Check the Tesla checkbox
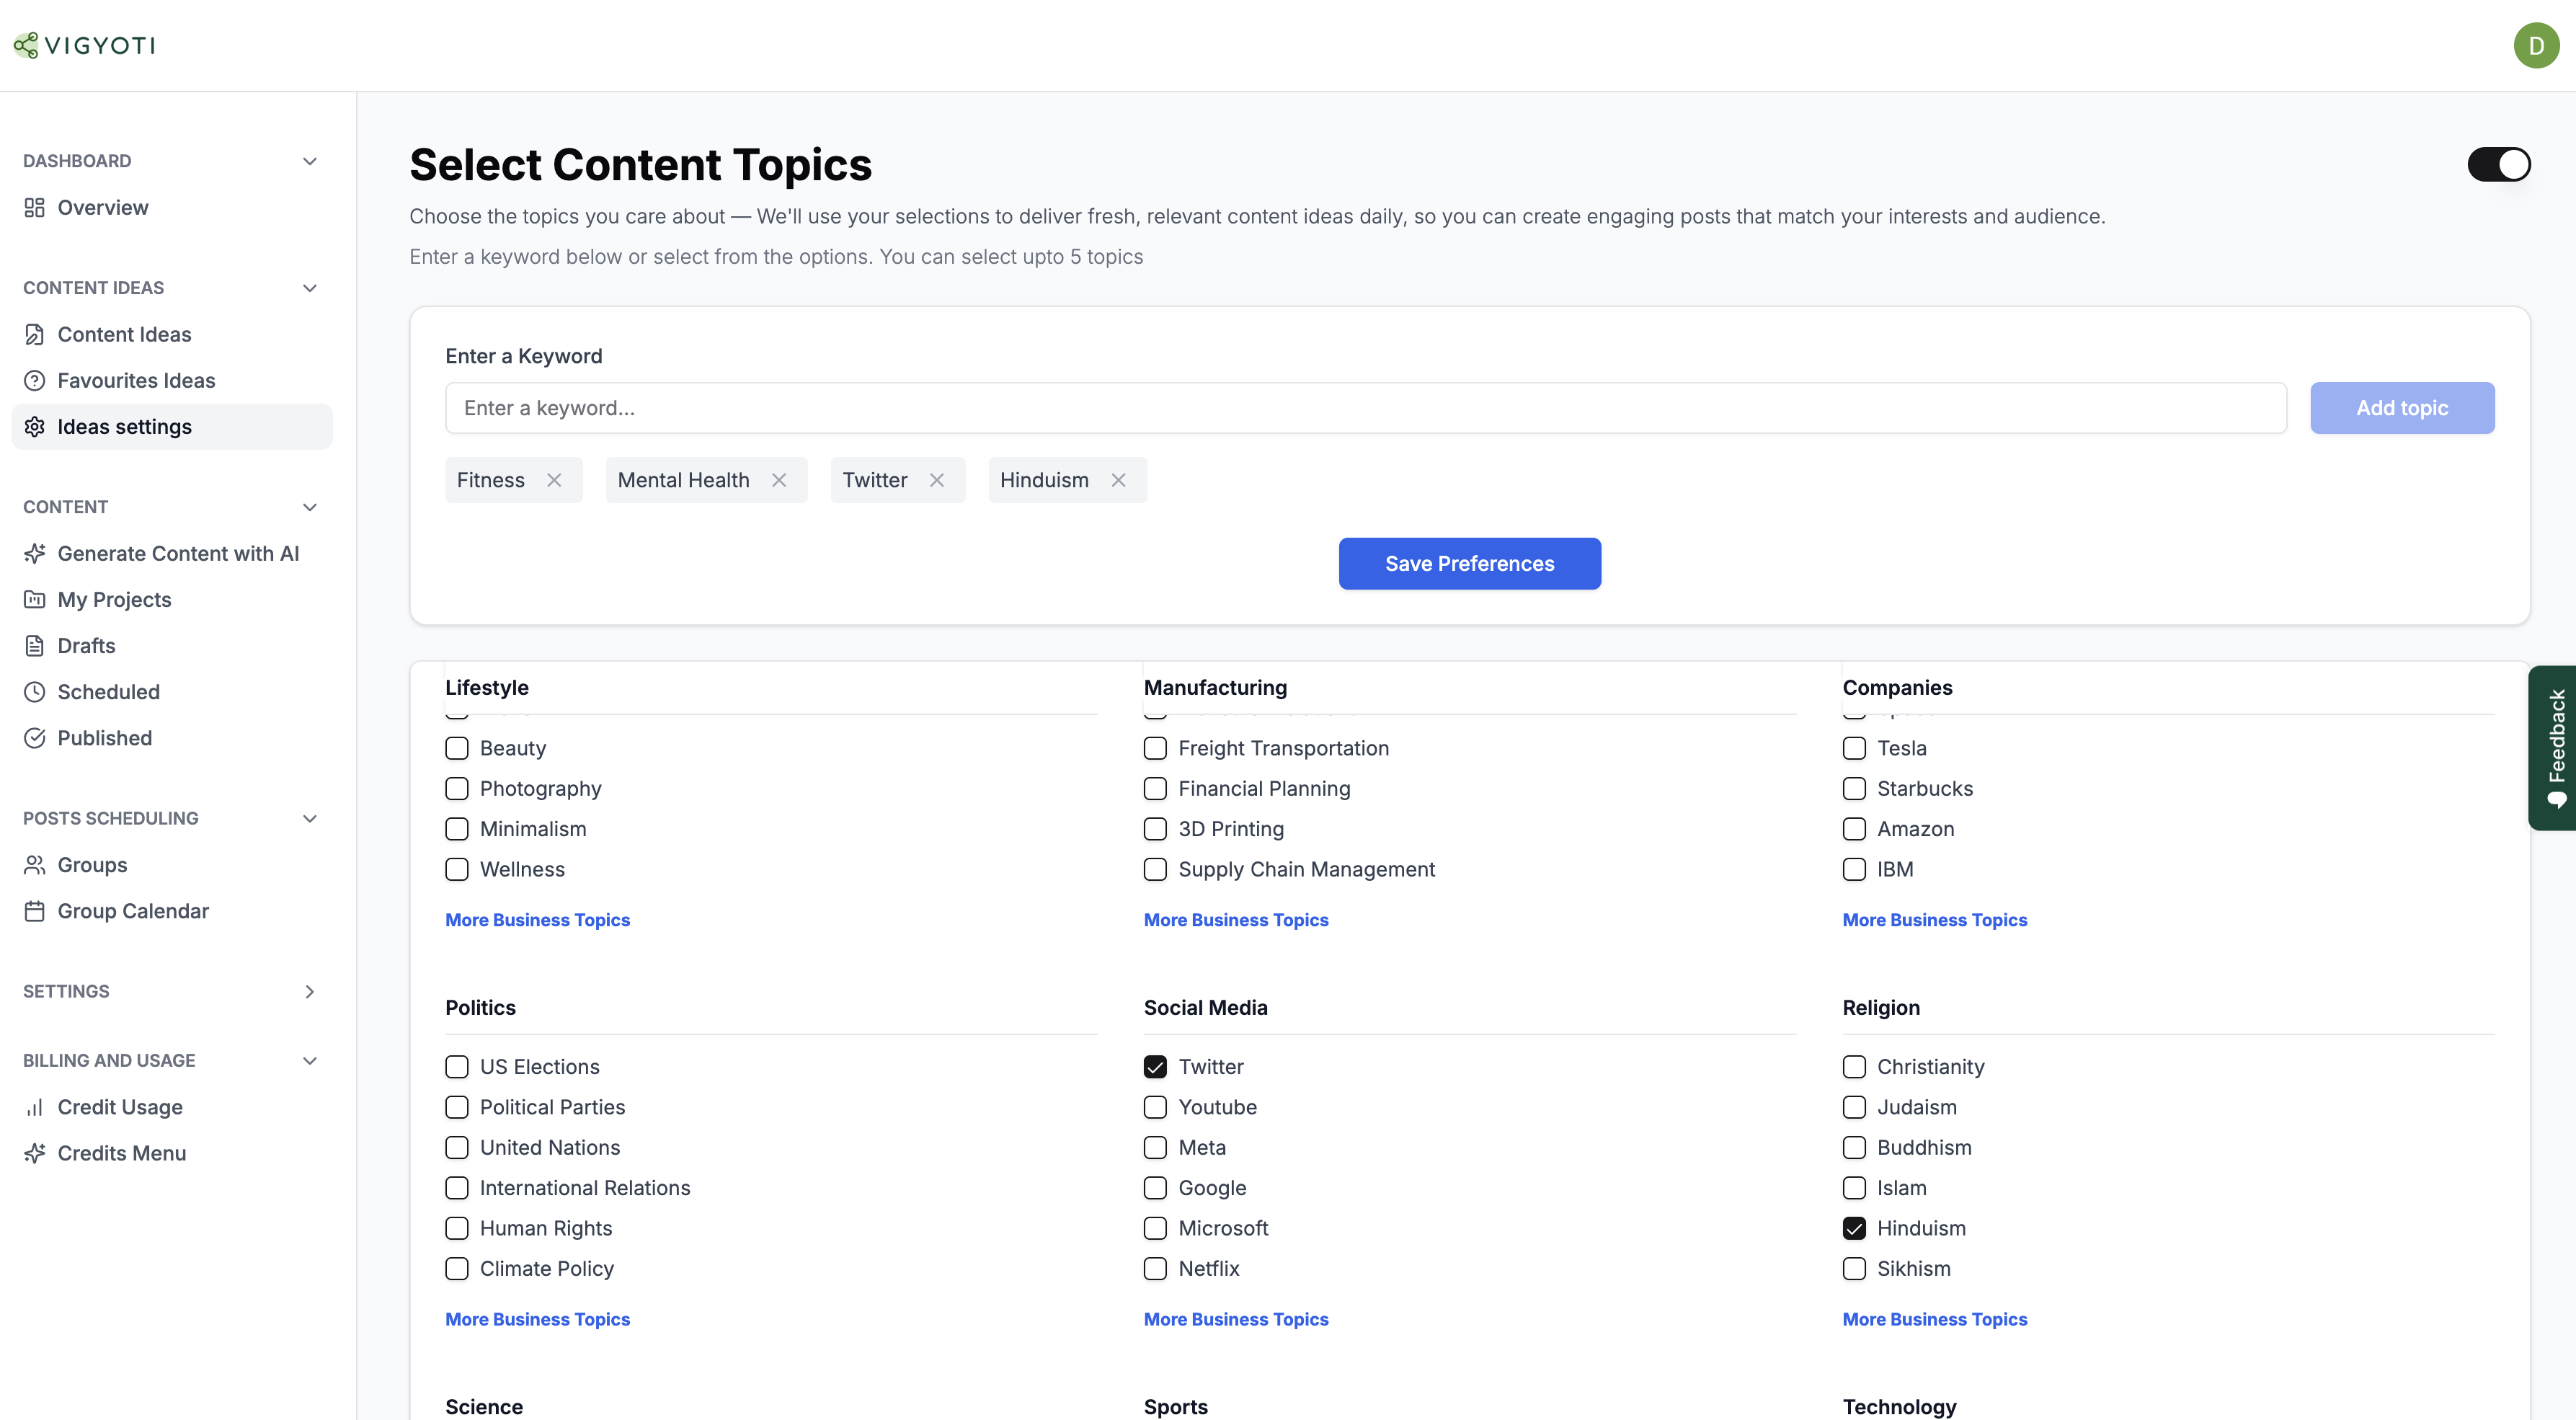2576x1420 pixels. point(1854,748)
